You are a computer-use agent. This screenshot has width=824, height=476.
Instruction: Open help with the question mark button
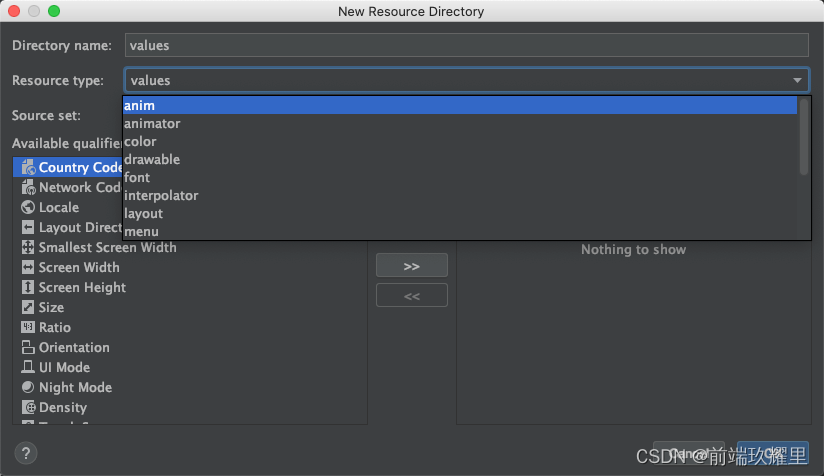coord(26,453)
